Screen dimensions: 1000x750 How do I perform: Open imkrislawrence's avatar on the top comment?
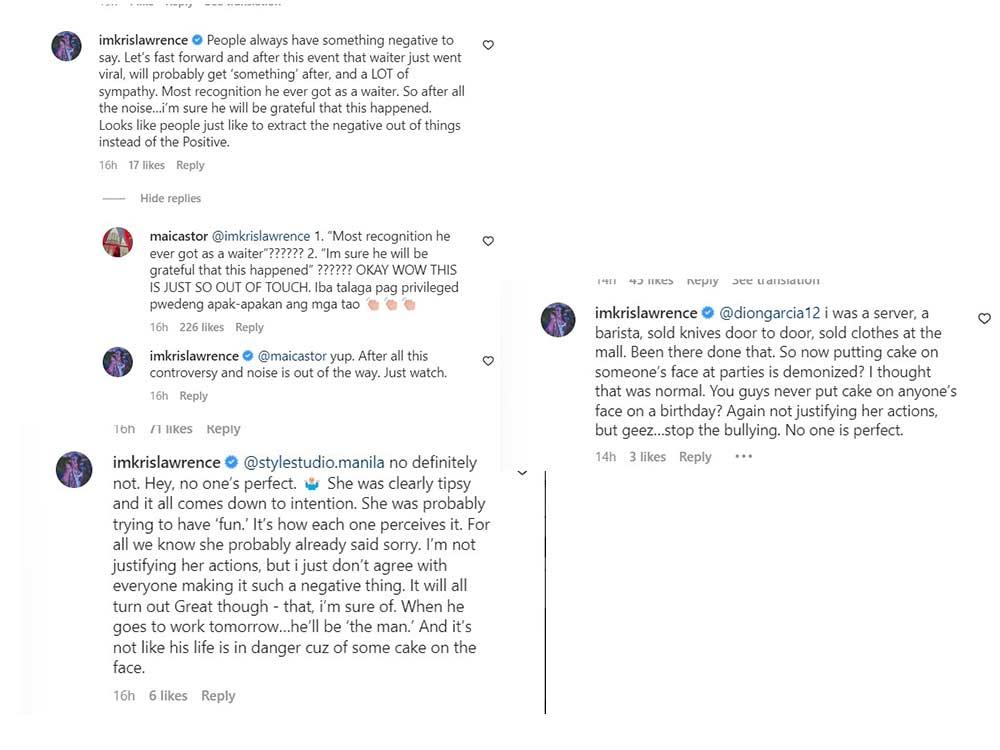point(66,46)
